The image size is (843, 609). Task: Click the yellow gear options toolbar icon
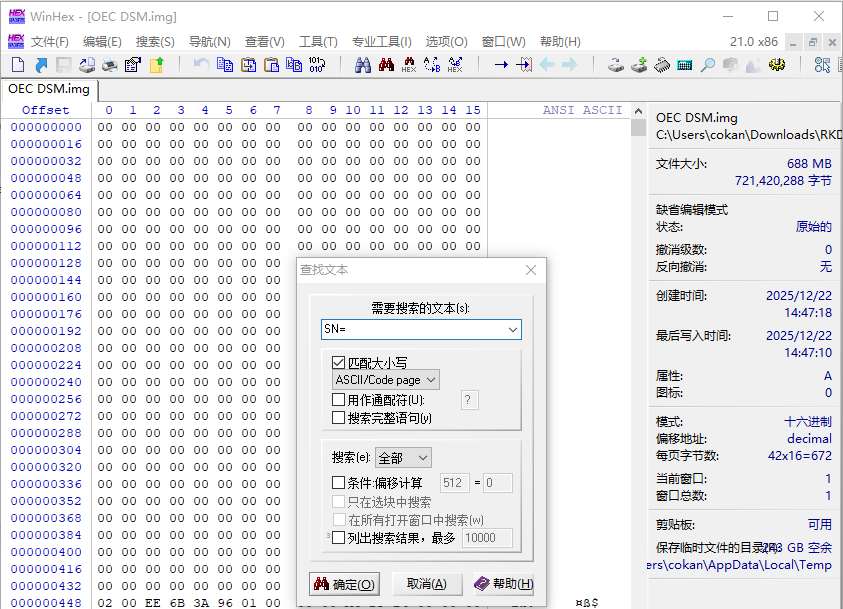(x=775, y=65)
